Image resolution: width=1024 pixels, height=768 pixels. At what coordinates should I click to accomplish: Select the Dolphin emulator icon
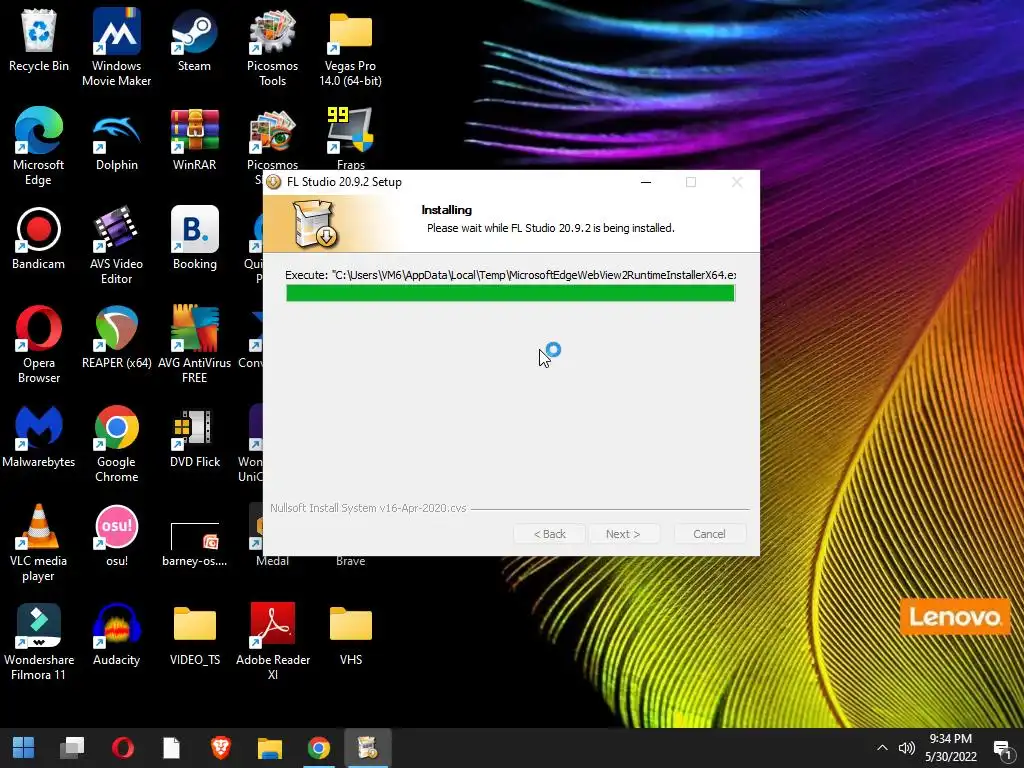[x=116, y=139]
